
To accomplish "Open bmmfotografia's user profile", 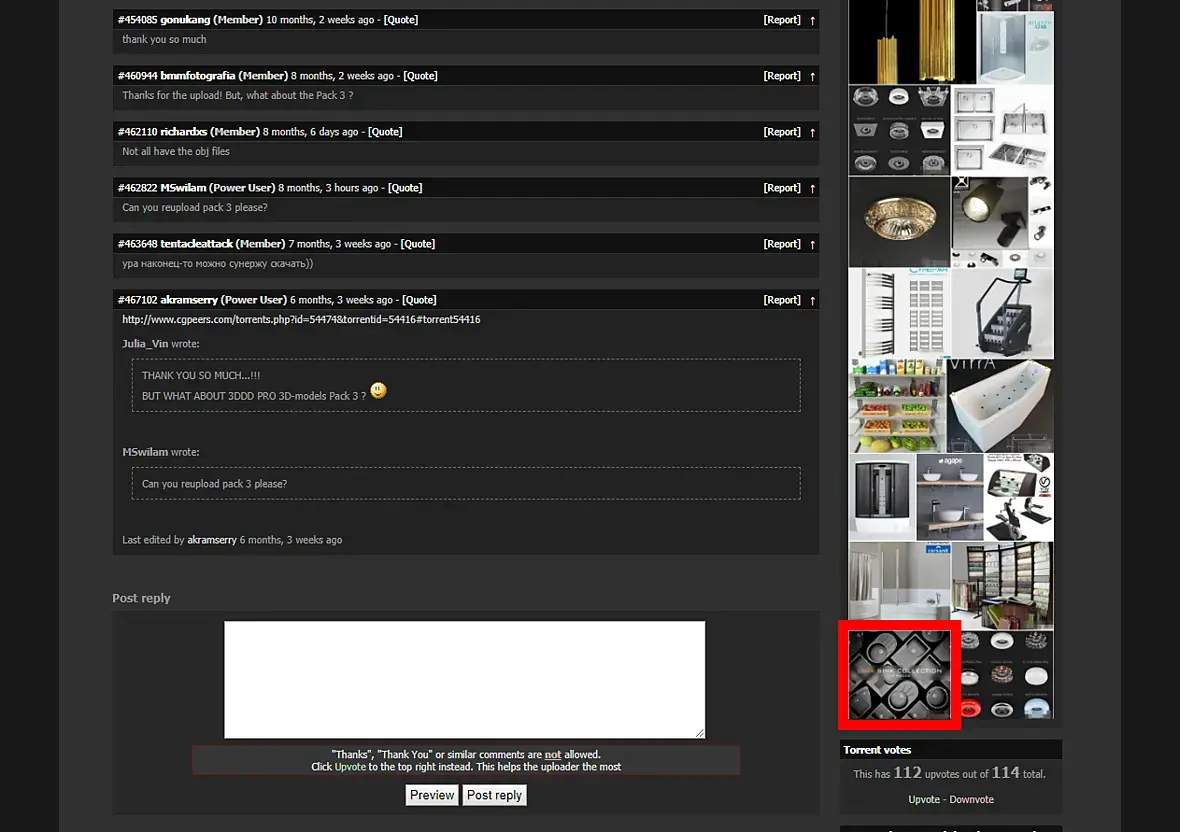I will (198, 75).
